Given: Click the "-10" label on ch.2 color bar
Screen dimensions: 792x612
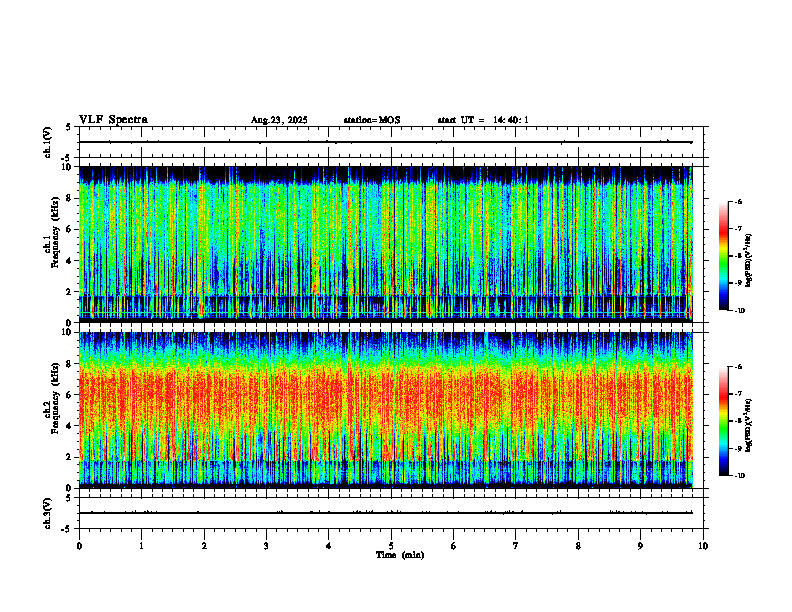Looking at the screenshot, I should coord(739,476).
